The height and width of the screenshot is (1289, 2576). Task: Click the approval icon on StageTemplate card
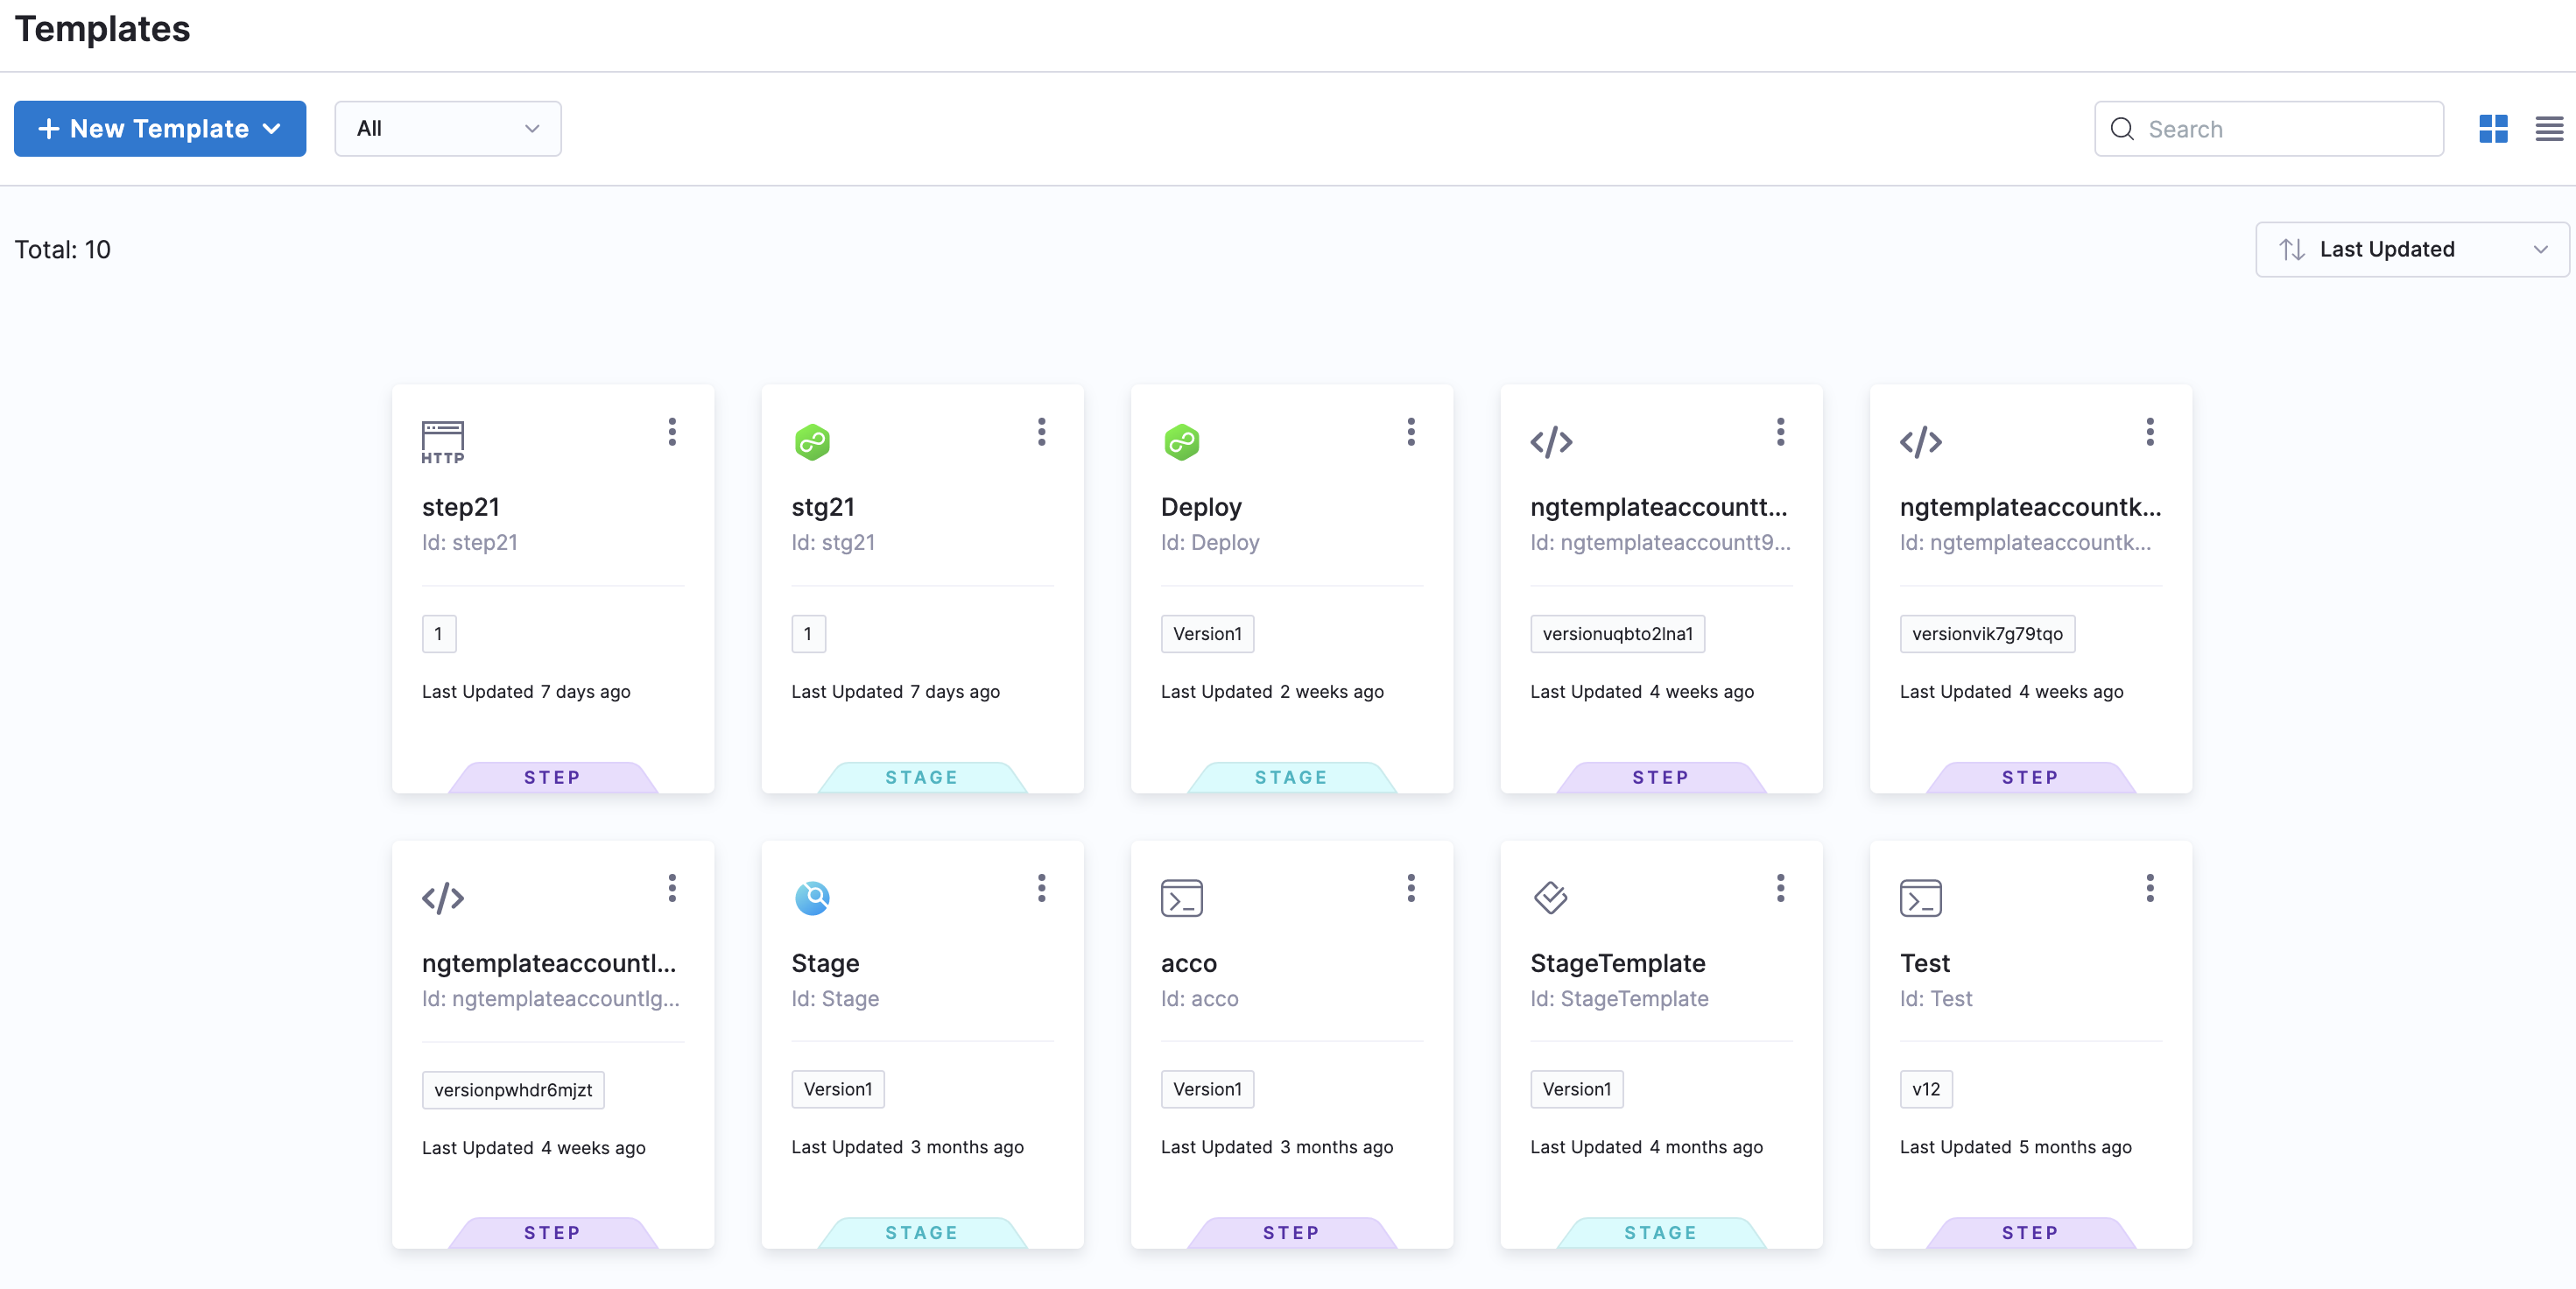[1550, 898]
